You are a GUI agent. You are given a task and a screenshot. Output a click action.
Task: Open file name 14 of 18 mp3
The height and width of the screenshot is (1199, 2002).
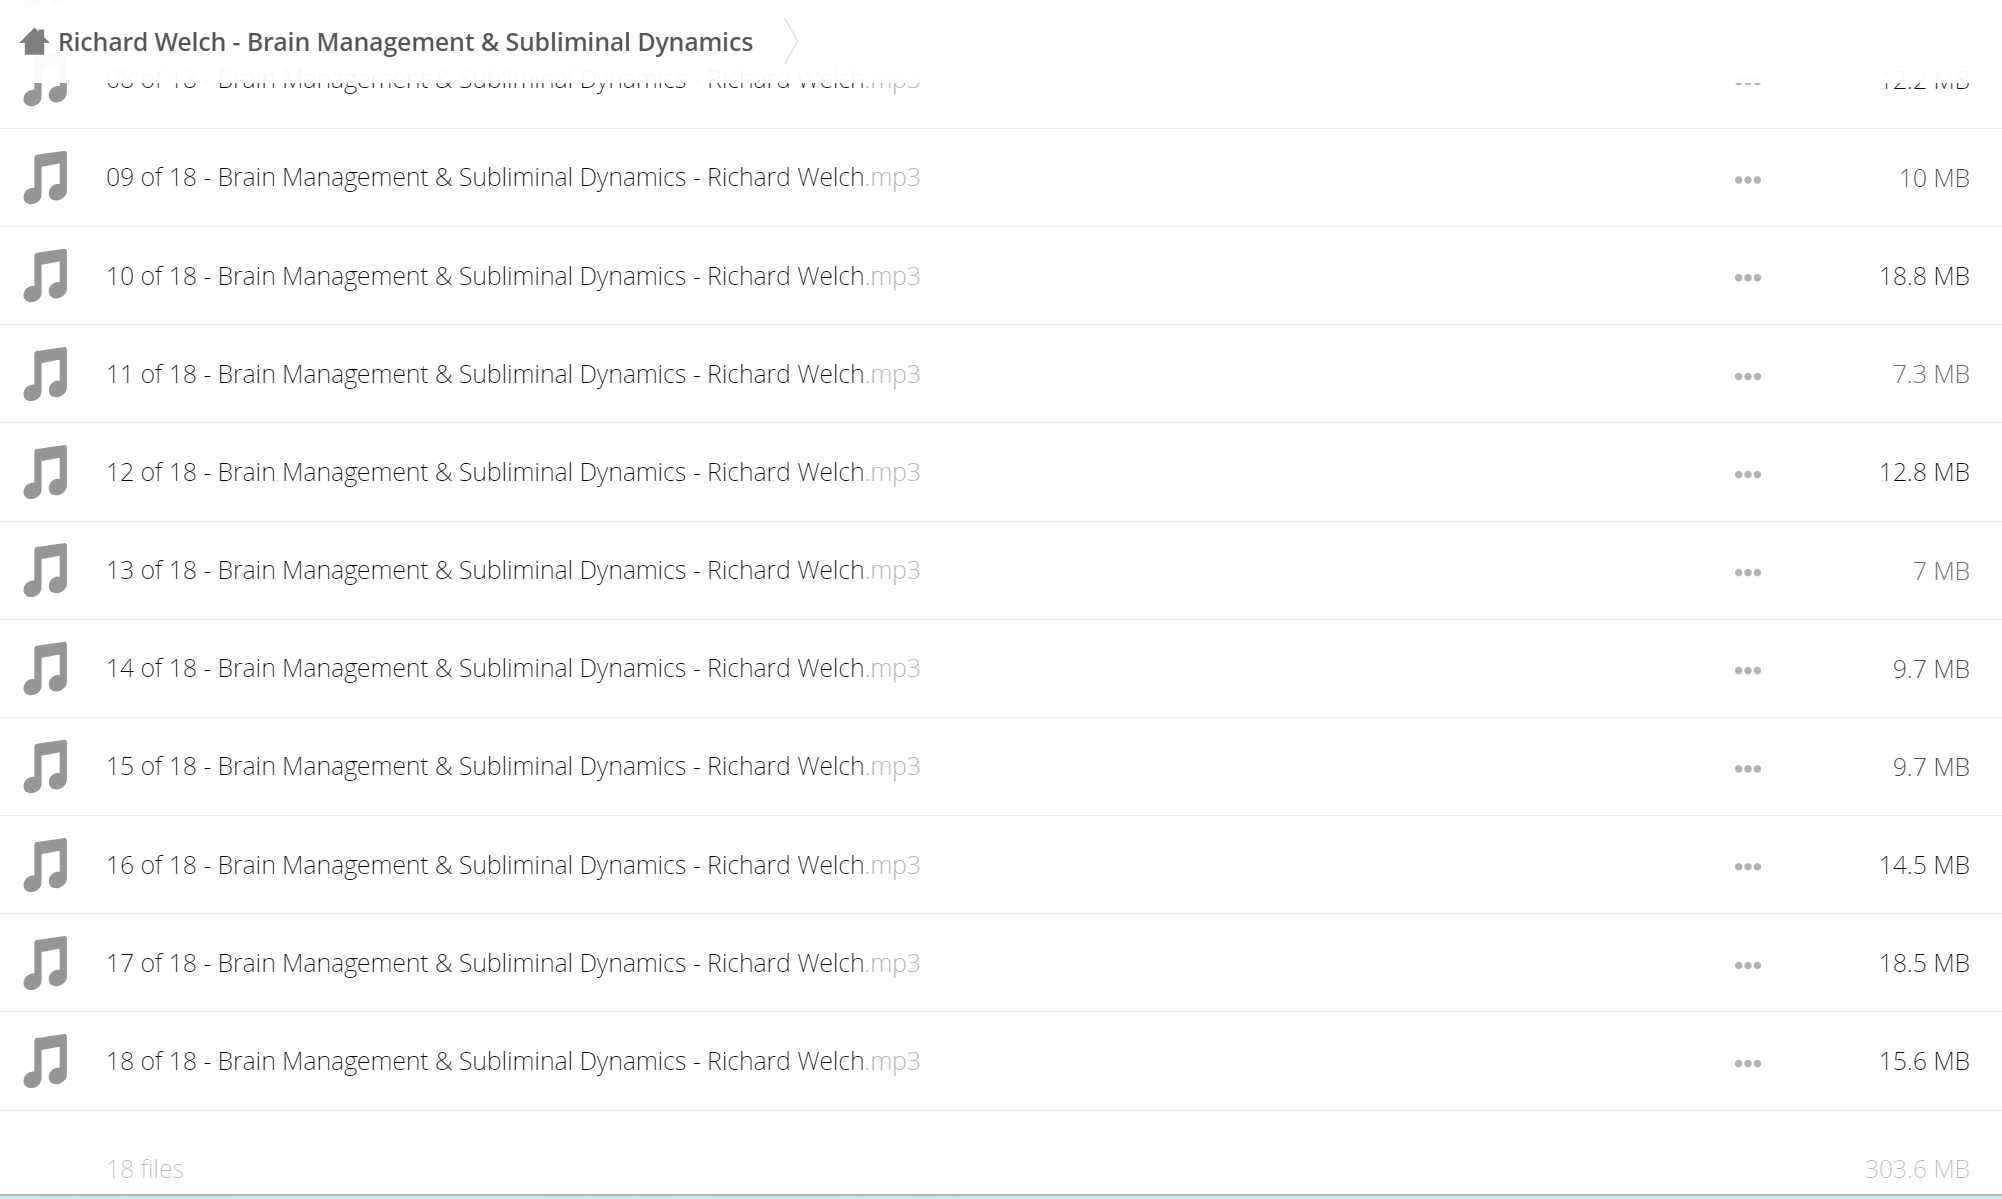[513, 668]
